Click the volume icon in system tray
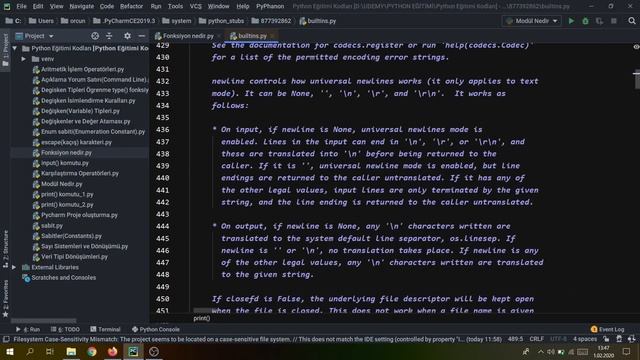This screenshot has width=640, height=360. pos(551,352)
